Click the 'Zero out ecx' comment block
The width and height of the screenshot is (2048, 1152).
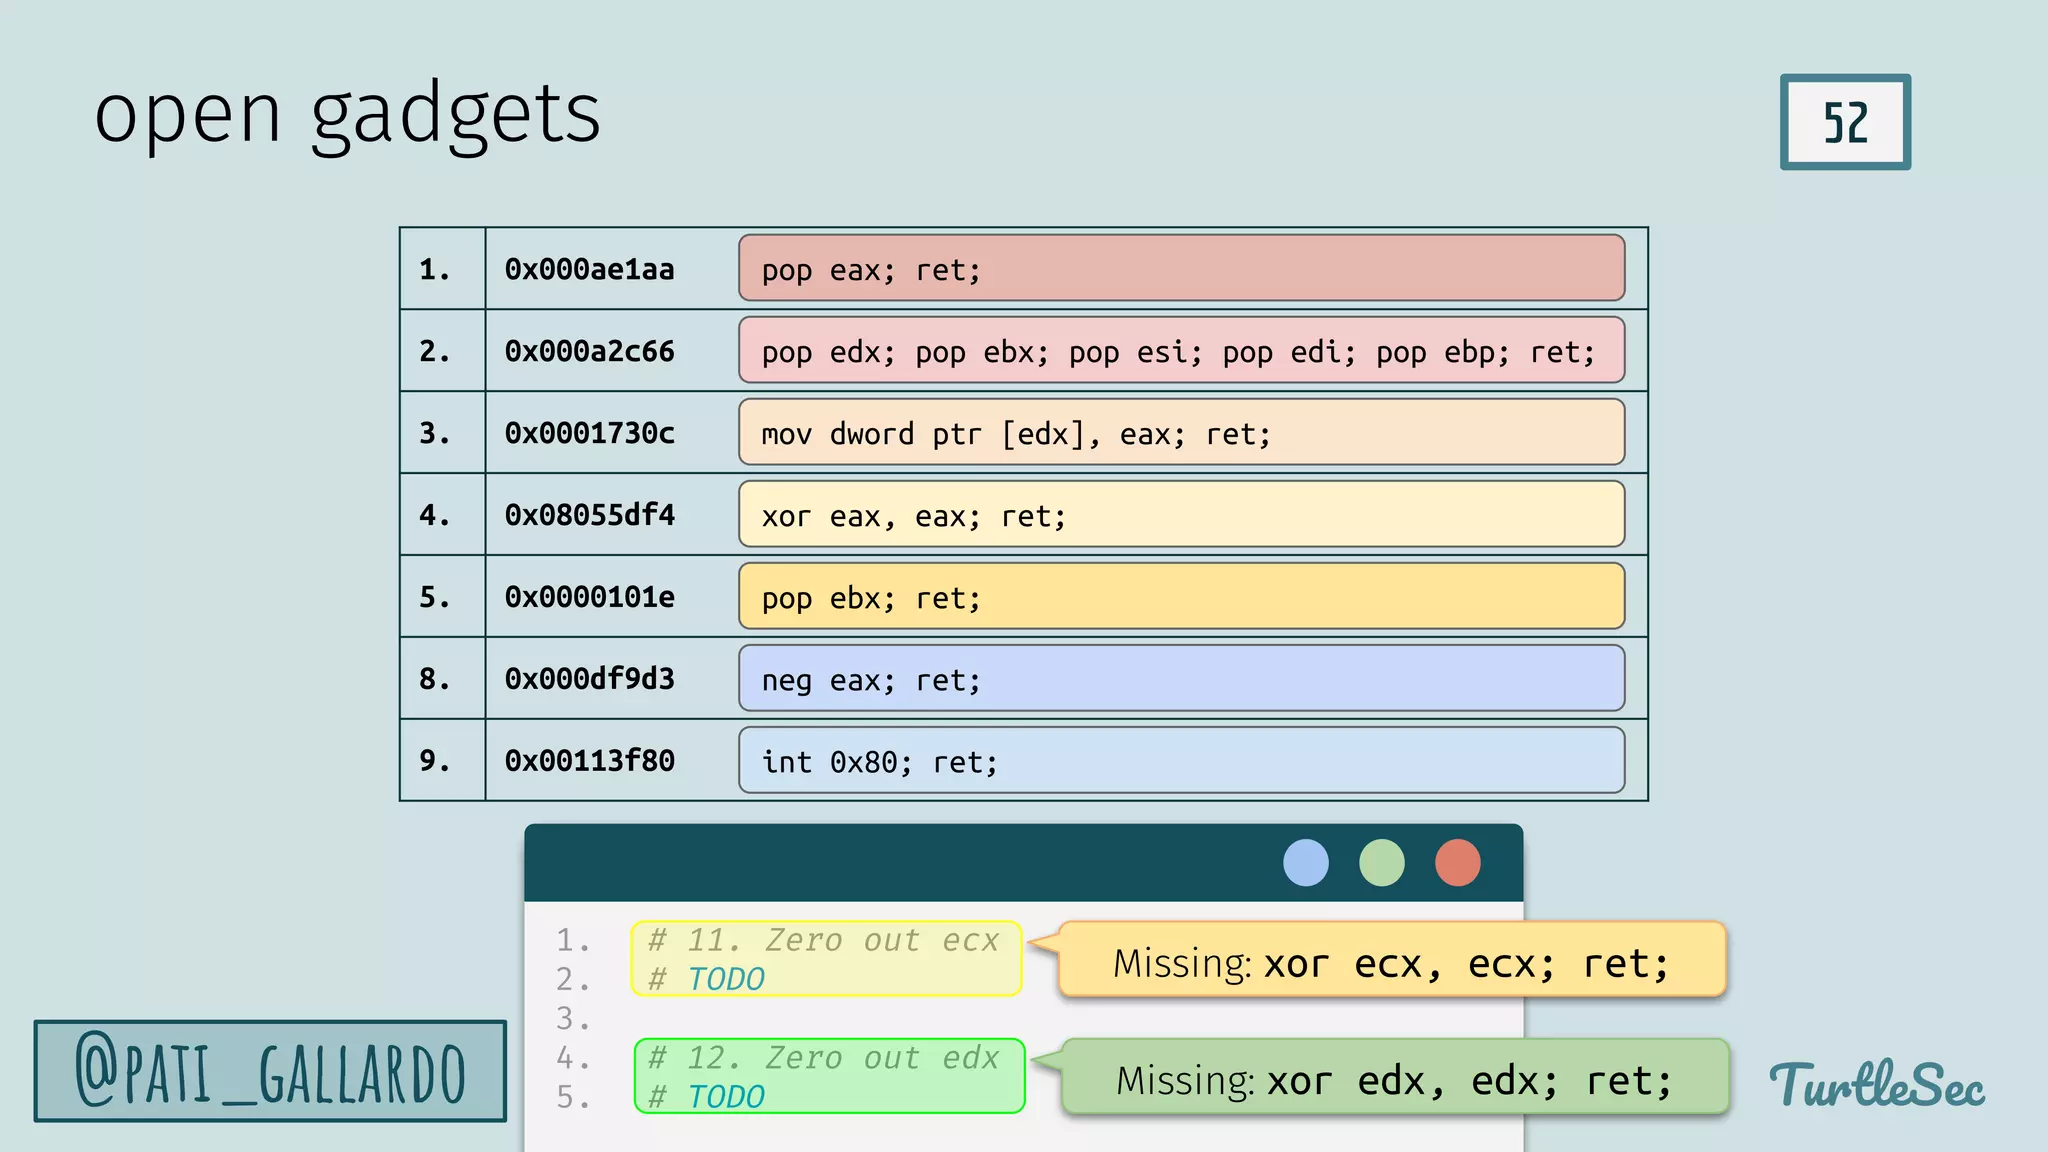(826, 958)
